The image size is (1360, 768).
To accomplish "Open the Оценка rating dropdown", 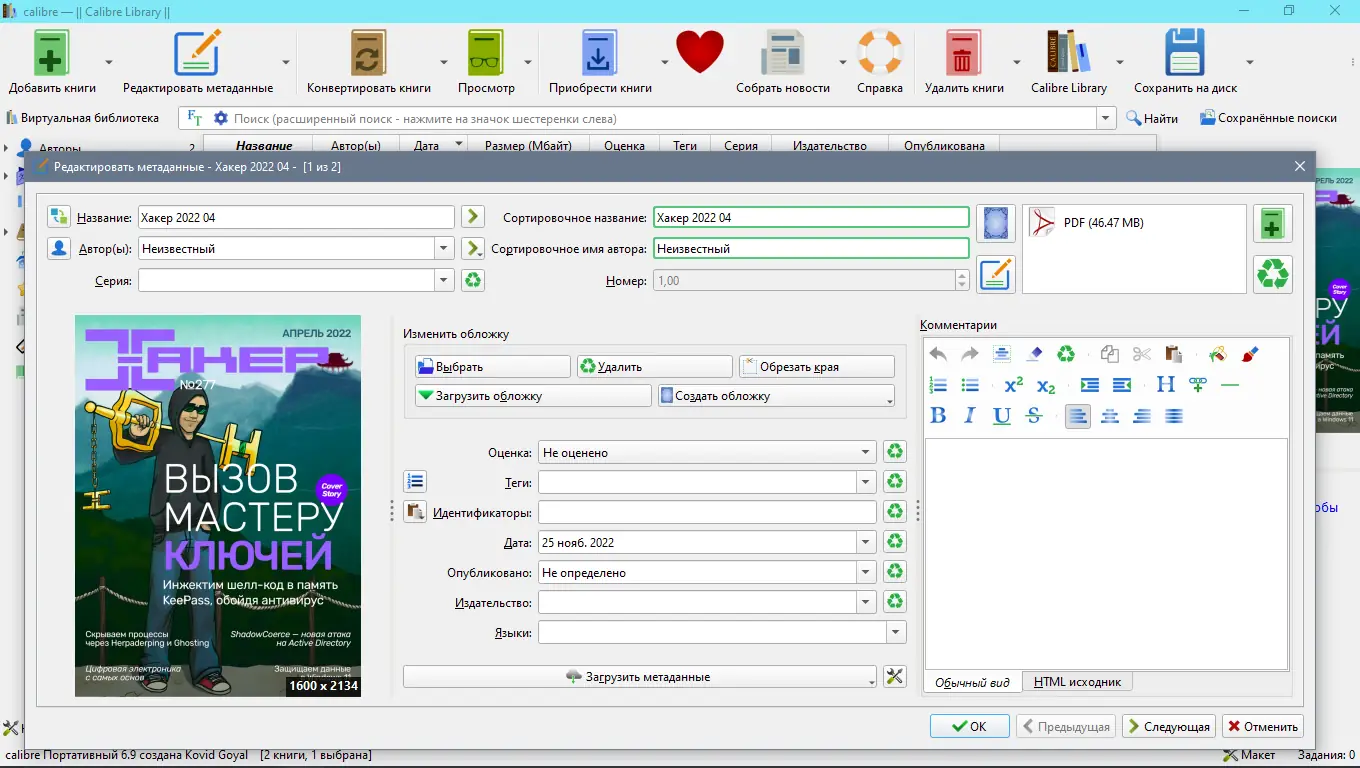I will coord(865,453).
